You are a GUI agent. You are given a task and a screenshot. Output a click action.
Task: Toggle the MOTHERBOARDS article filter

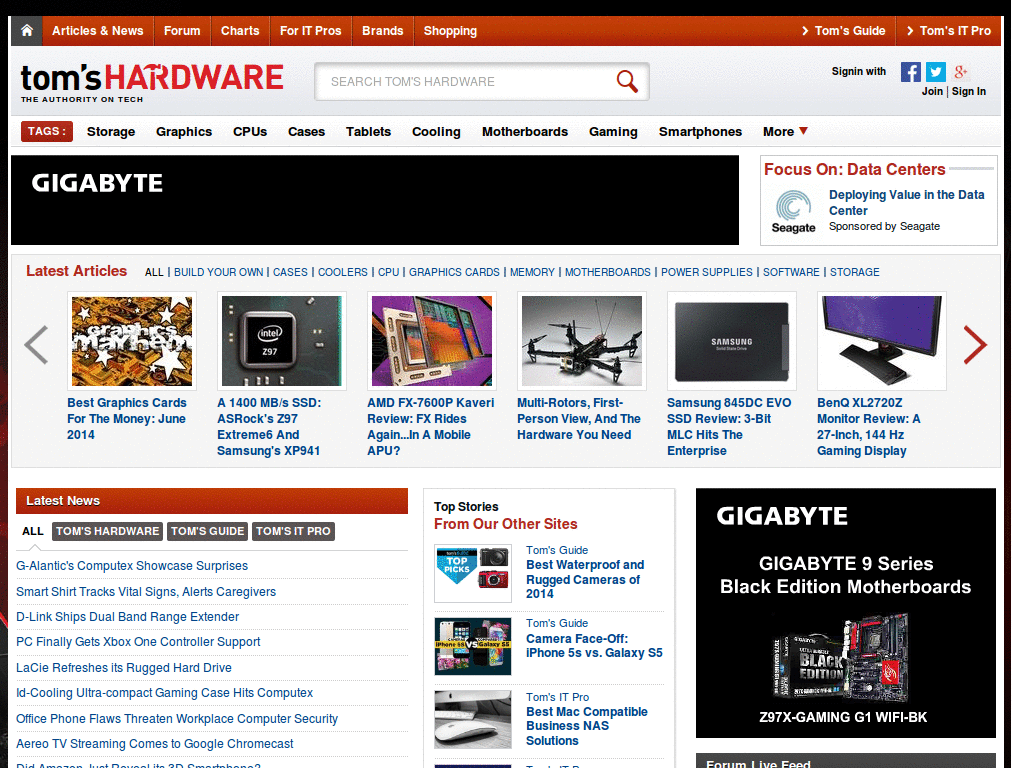pos(607,272)
